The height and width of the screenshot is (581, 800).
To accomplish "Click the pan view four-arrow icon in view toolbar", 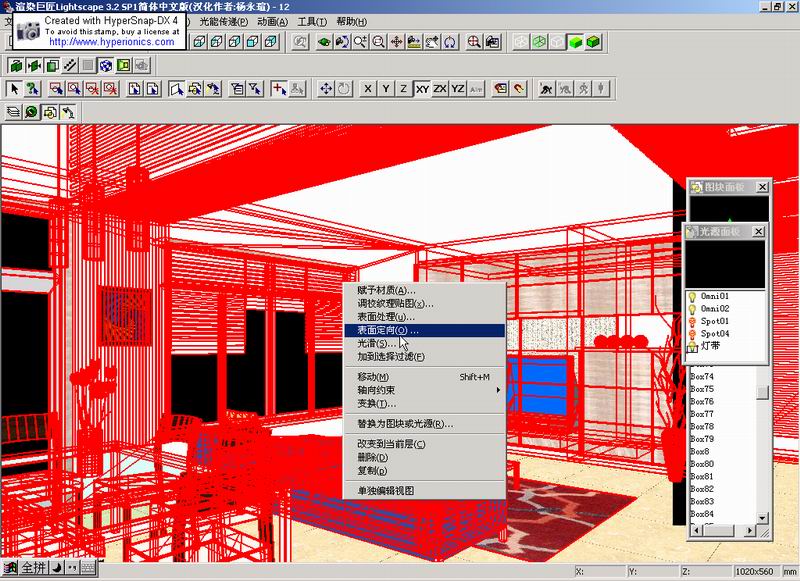I will click(x=396, y=42).
